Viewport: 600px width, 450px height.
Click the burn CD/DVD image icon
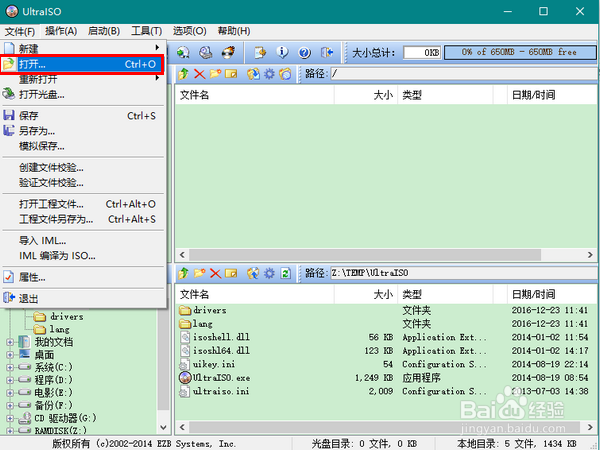228,52
